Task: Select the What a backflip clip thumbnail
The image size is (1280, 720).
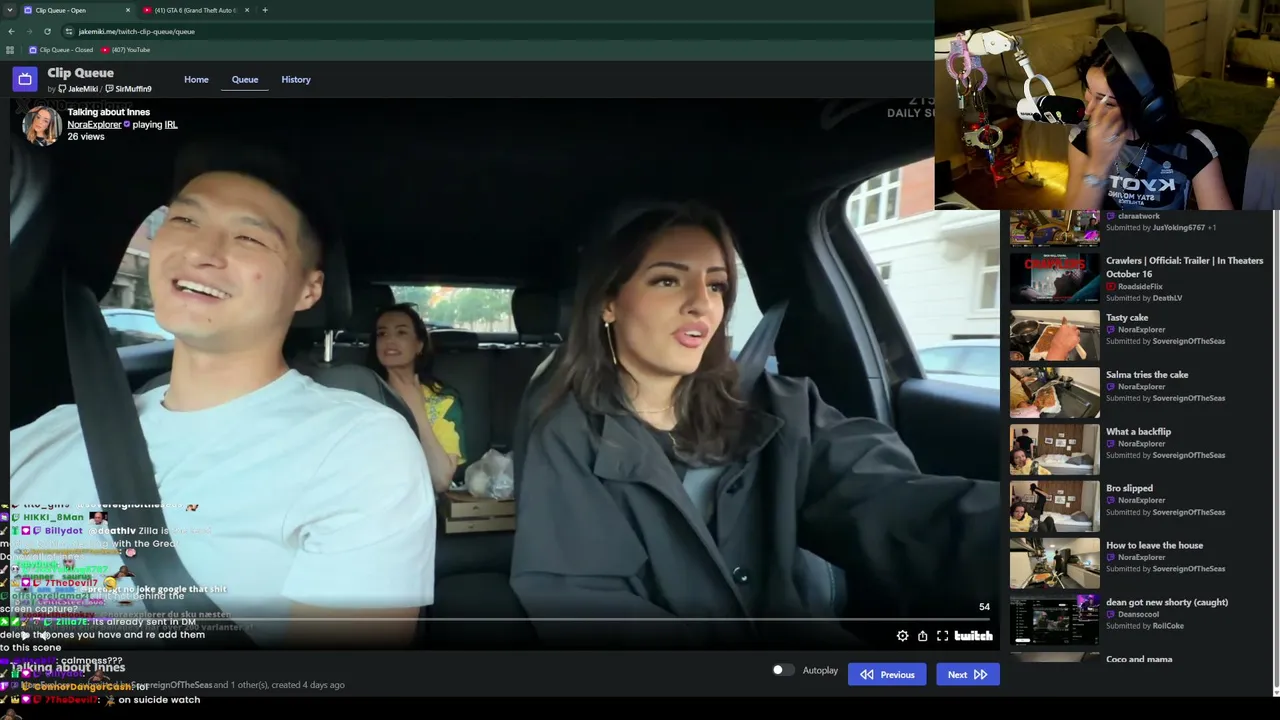Action: click(x=1054, y=449)
